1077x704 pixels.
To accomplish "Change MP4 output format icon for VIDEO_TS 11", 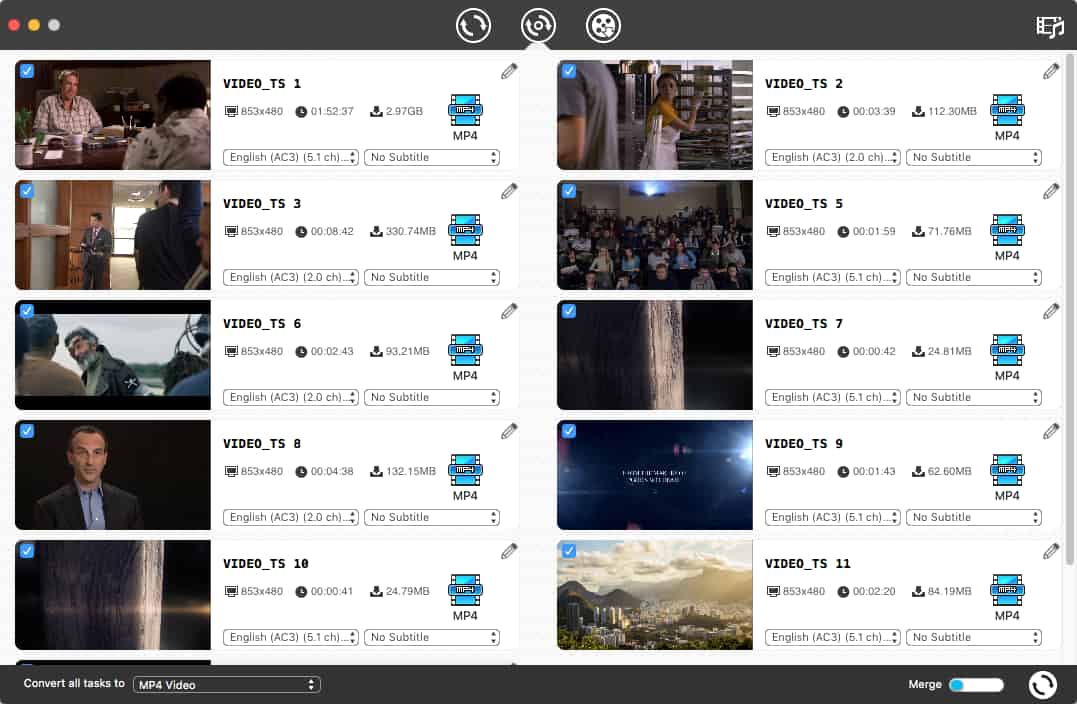I will coord(1007,591).
